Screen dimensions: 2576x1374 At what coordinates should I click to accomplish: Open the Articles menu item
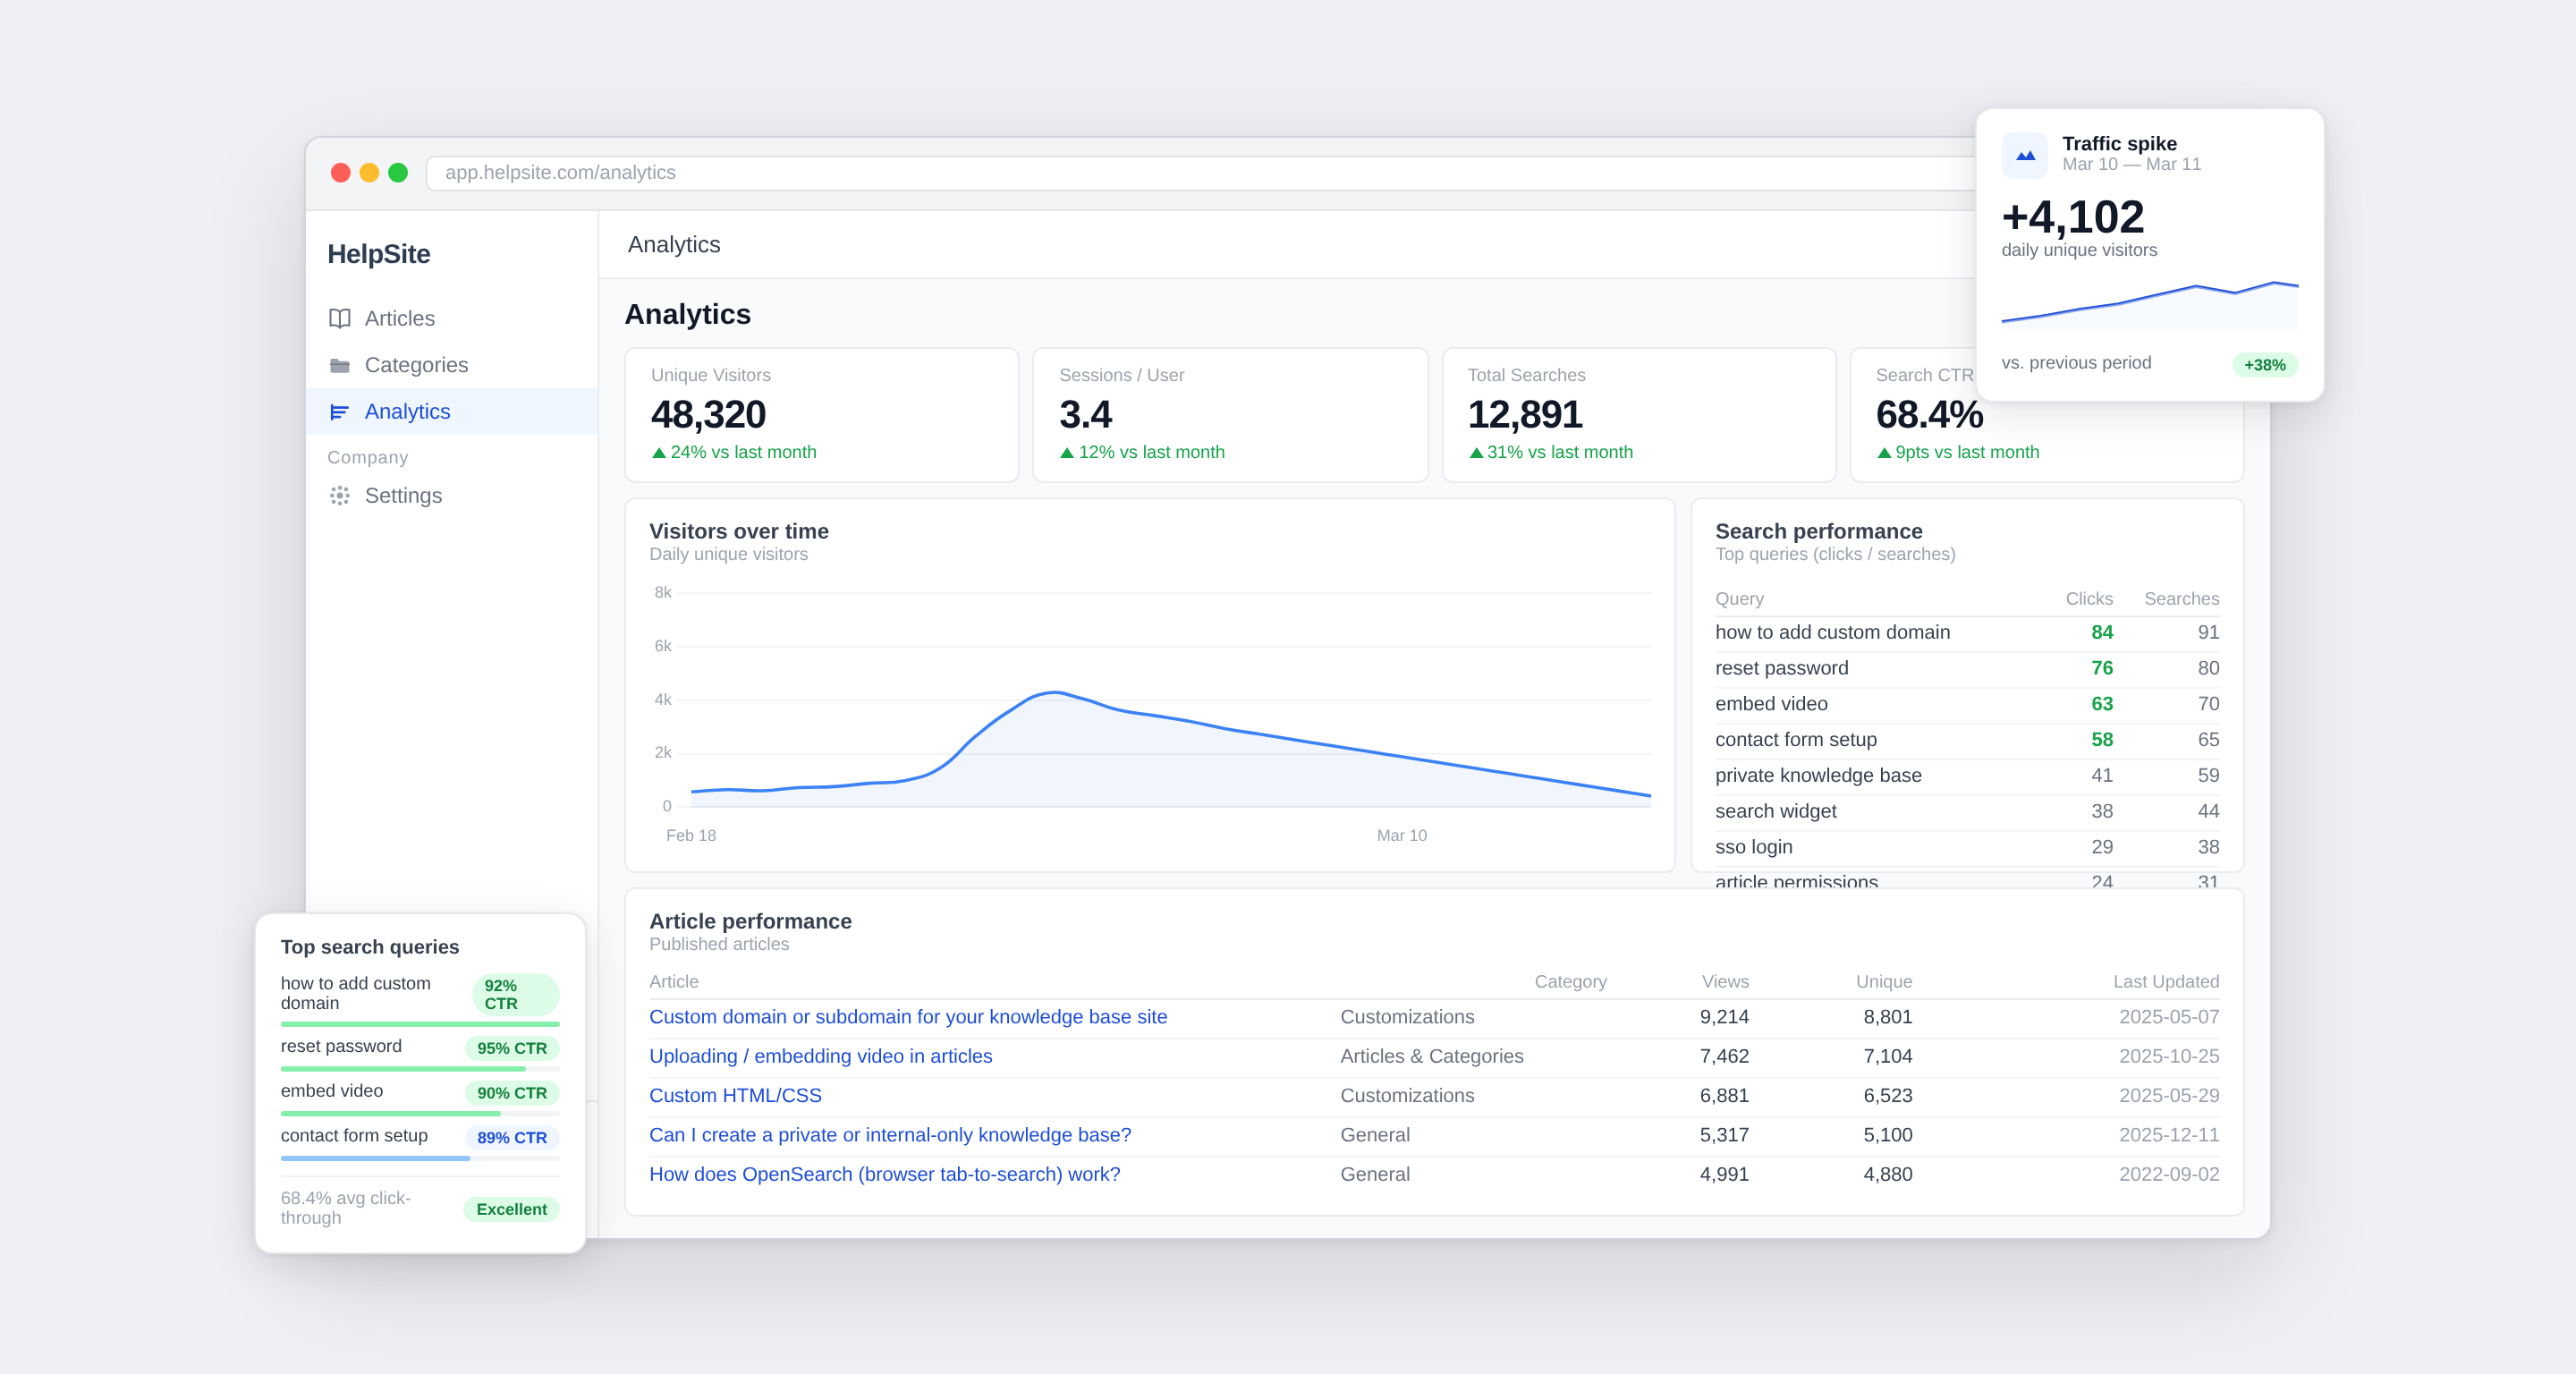[399, 318]
